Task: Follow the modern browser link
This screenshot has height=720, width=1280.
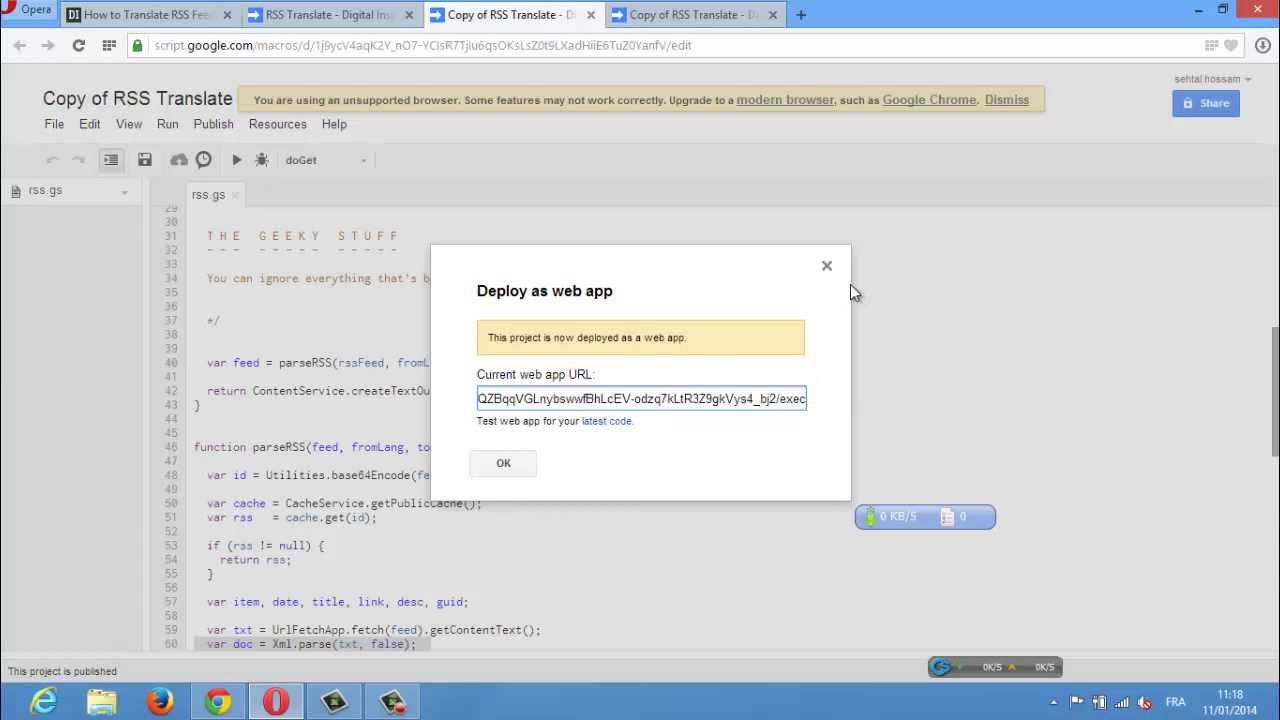Action: [785, 100]
